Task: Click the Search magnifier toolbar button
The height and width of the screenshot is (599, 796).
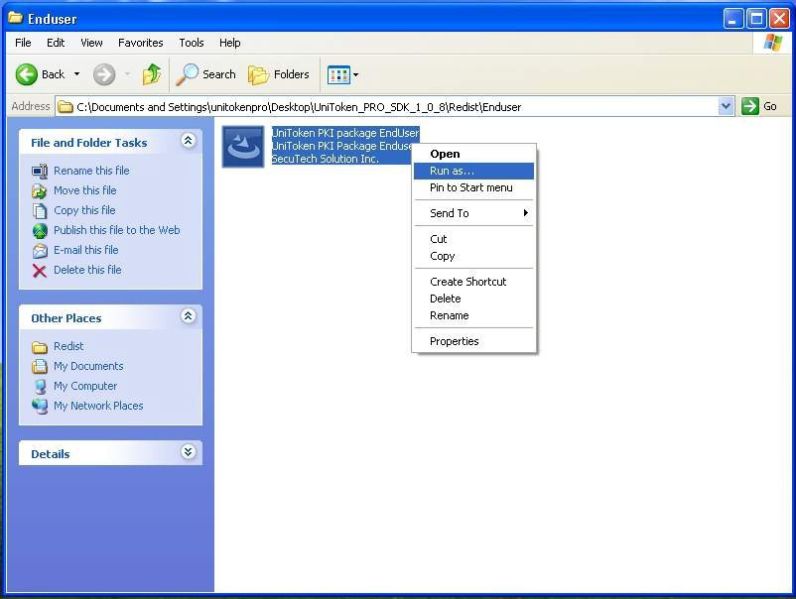Action: point(206,75)
